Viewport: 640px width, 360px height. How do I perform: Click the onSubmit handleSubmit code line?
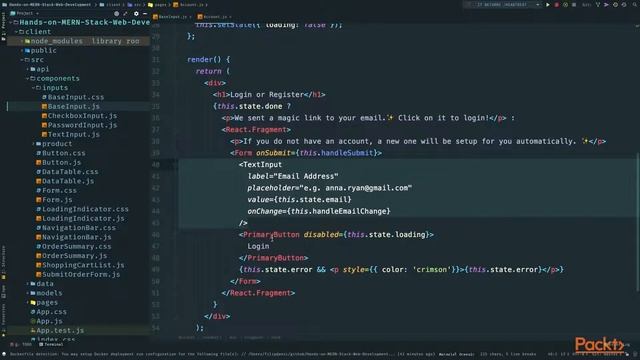point(306,153)
